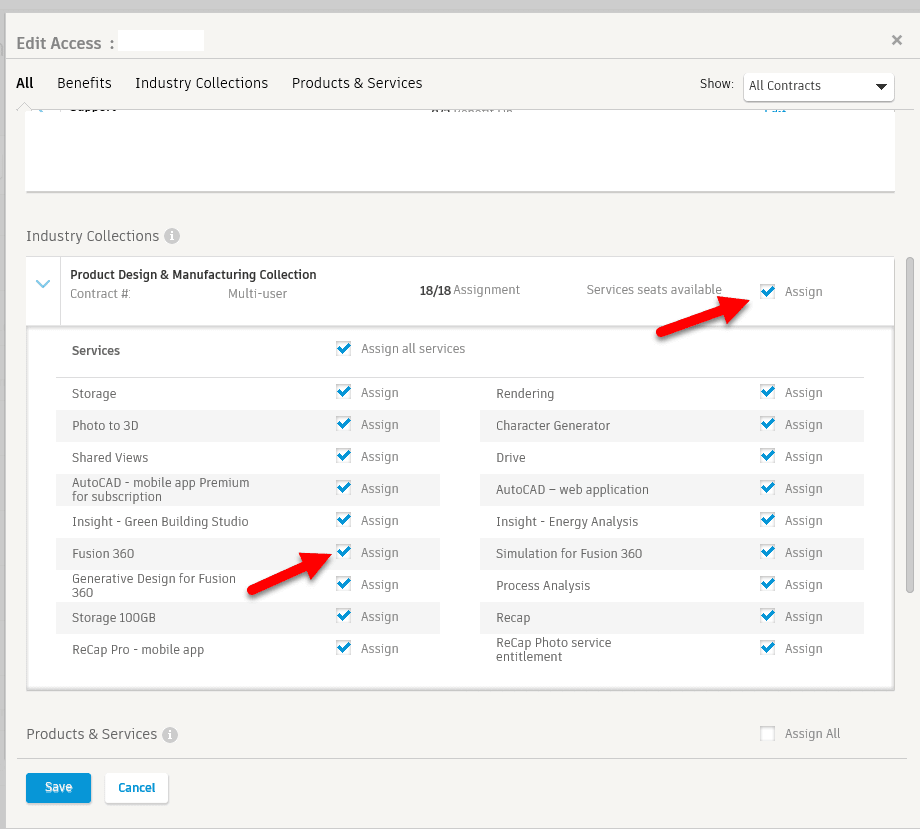Screen dimensions: 920x829
Task: Open the Industry Collections tab
Action: click(x=201, y=83)
